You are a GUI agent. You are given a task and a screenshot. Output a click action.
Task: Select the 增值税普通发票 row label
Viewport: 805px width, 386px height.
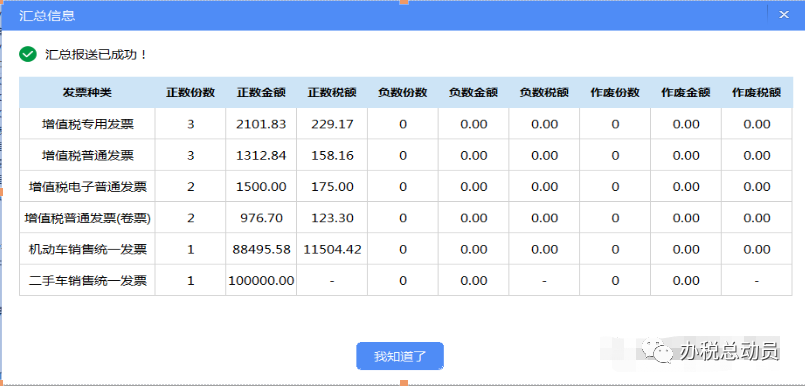pos(88,156)
